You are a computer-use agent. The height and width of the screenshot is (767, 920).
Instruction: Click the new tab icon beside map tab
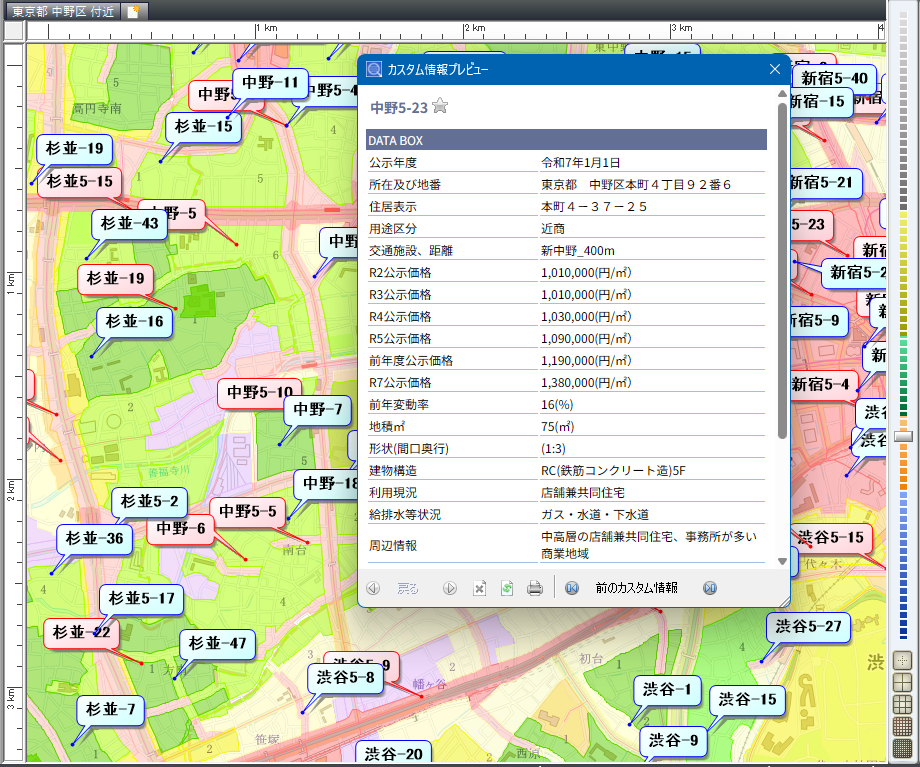point(133,11)
